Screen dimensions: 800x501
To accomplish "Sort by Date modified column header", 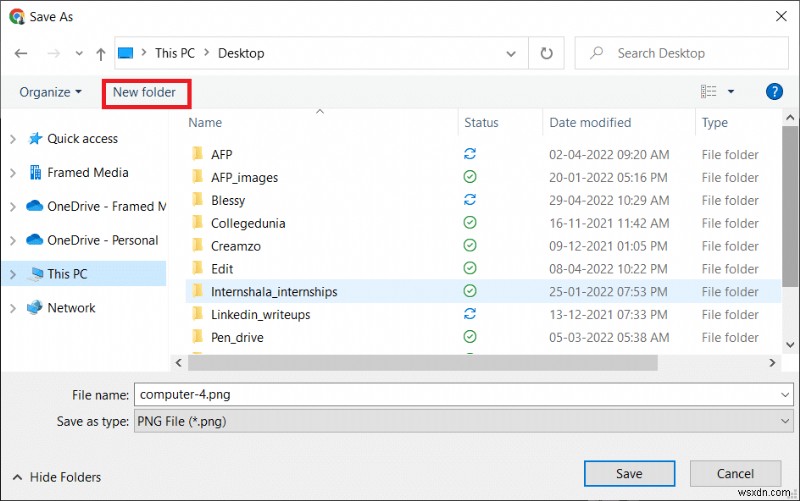I will coord(590,123).
